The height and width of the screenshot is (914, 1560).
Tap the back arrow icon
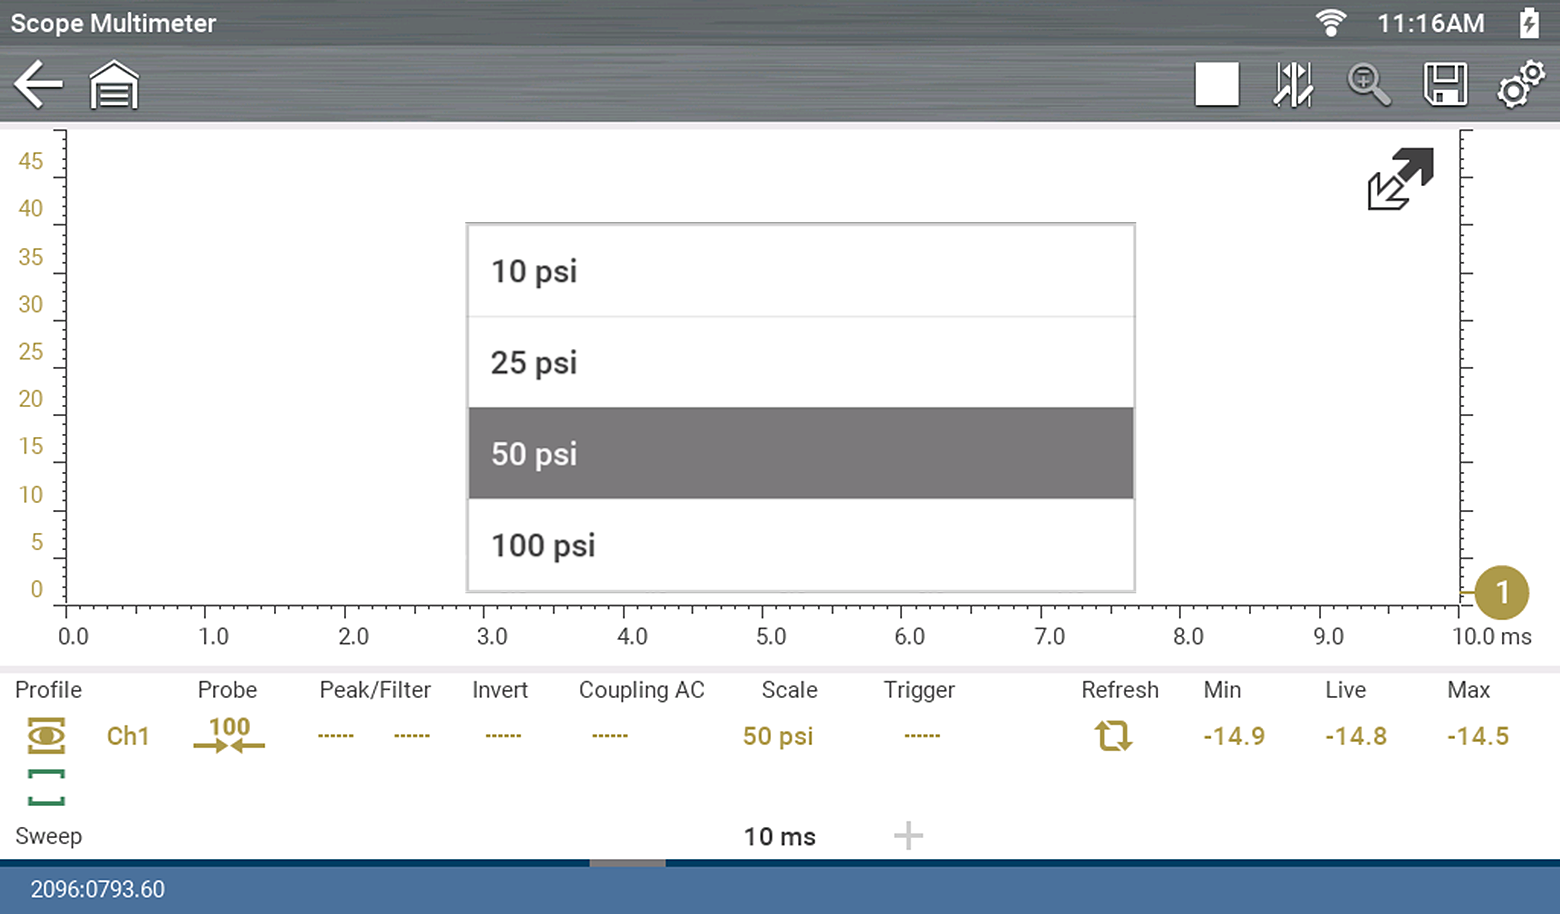[x=39, y=85]
